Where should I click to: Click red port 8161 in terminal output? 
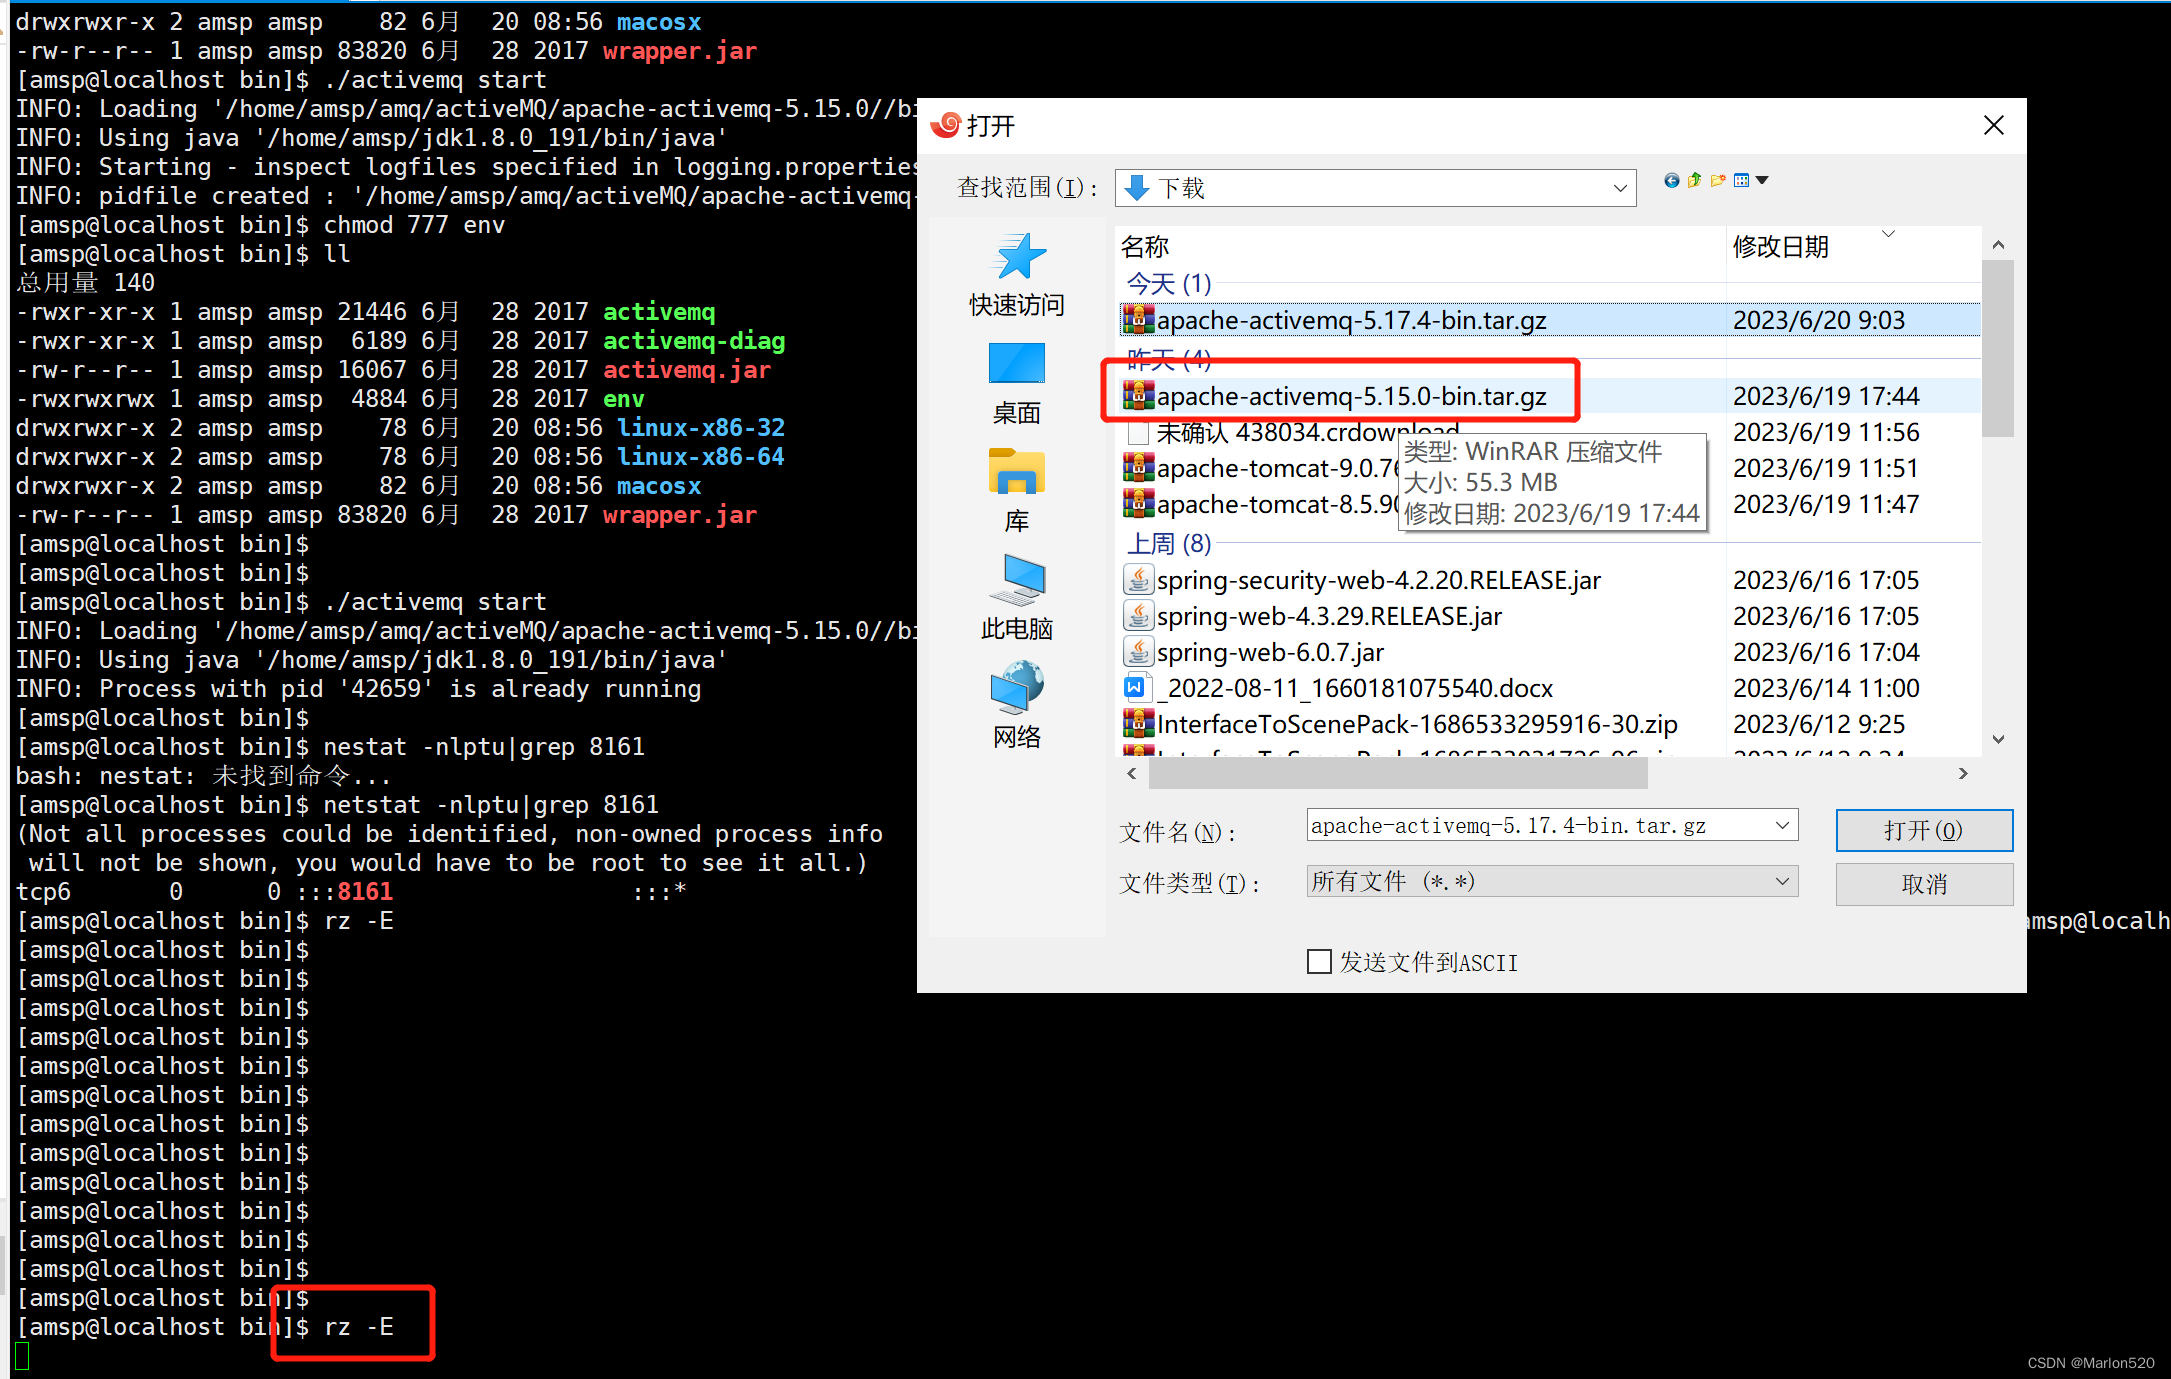point(365,892)
